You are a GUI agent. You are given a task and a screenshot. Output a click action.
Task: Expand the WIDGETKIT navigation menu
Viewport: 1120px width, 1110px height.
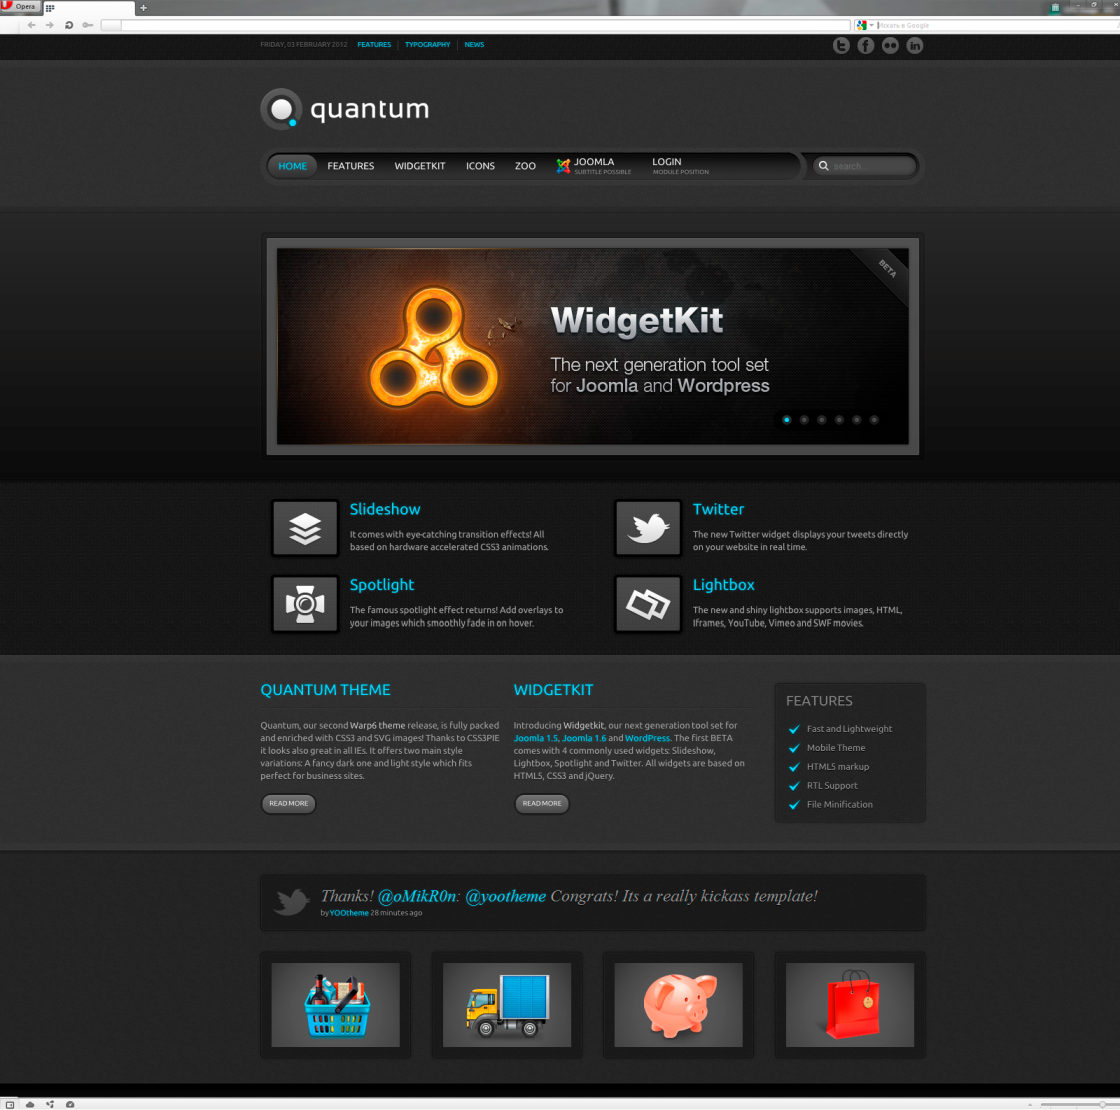[420, 166]
